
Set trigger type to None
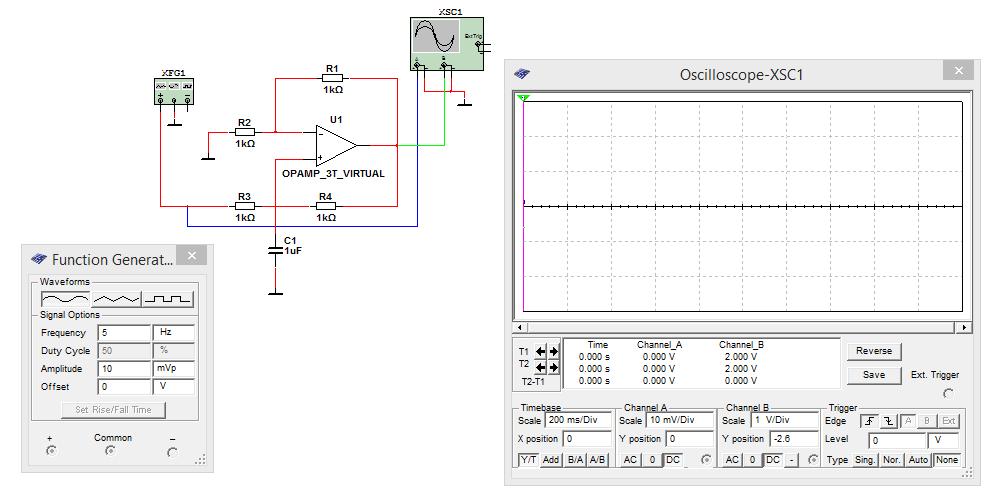(946, 460)
